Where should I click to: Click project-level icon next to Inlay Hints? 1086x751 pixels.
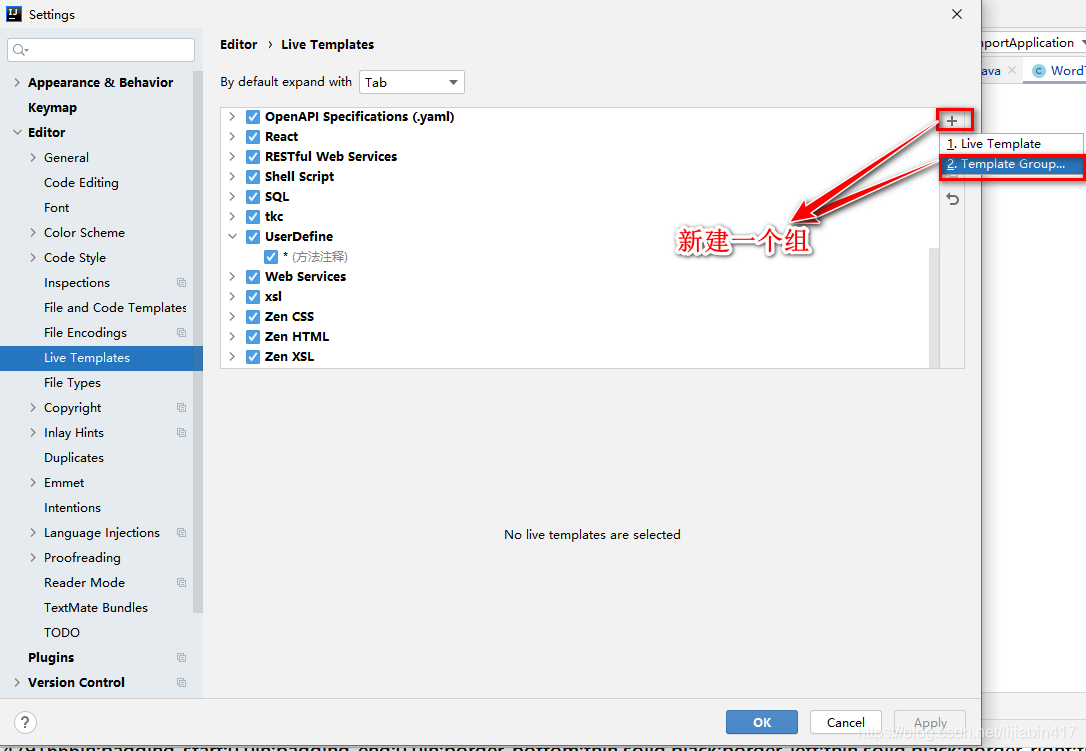pos(181,432)
